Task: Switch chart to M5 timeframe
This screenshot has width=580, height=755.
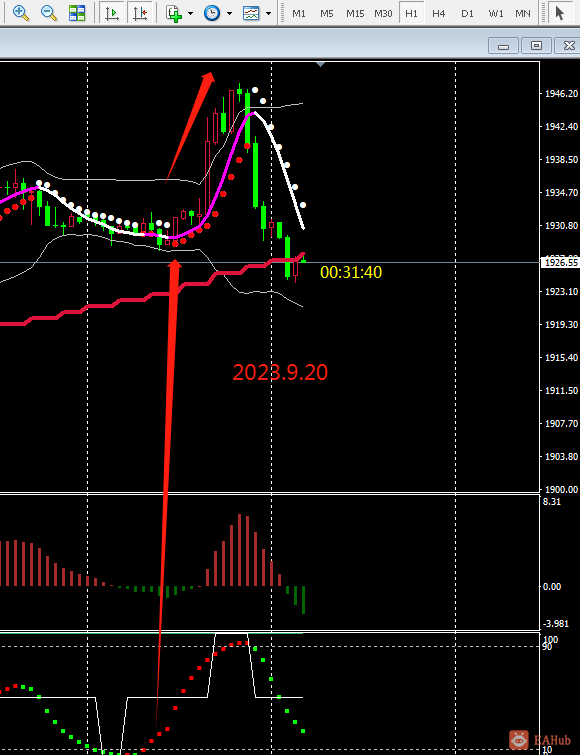Action: (x=327, y=13)
